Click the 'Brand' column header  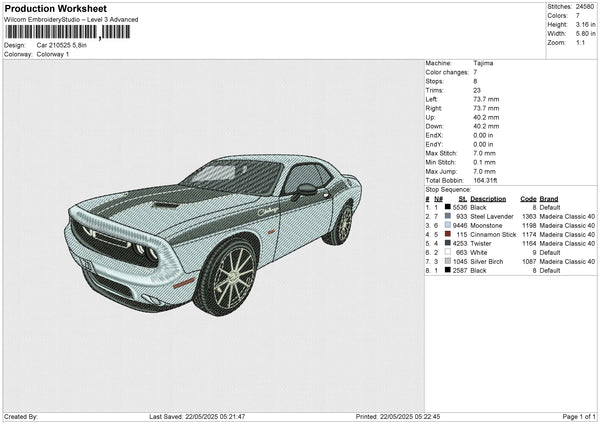tap(549, 199)
